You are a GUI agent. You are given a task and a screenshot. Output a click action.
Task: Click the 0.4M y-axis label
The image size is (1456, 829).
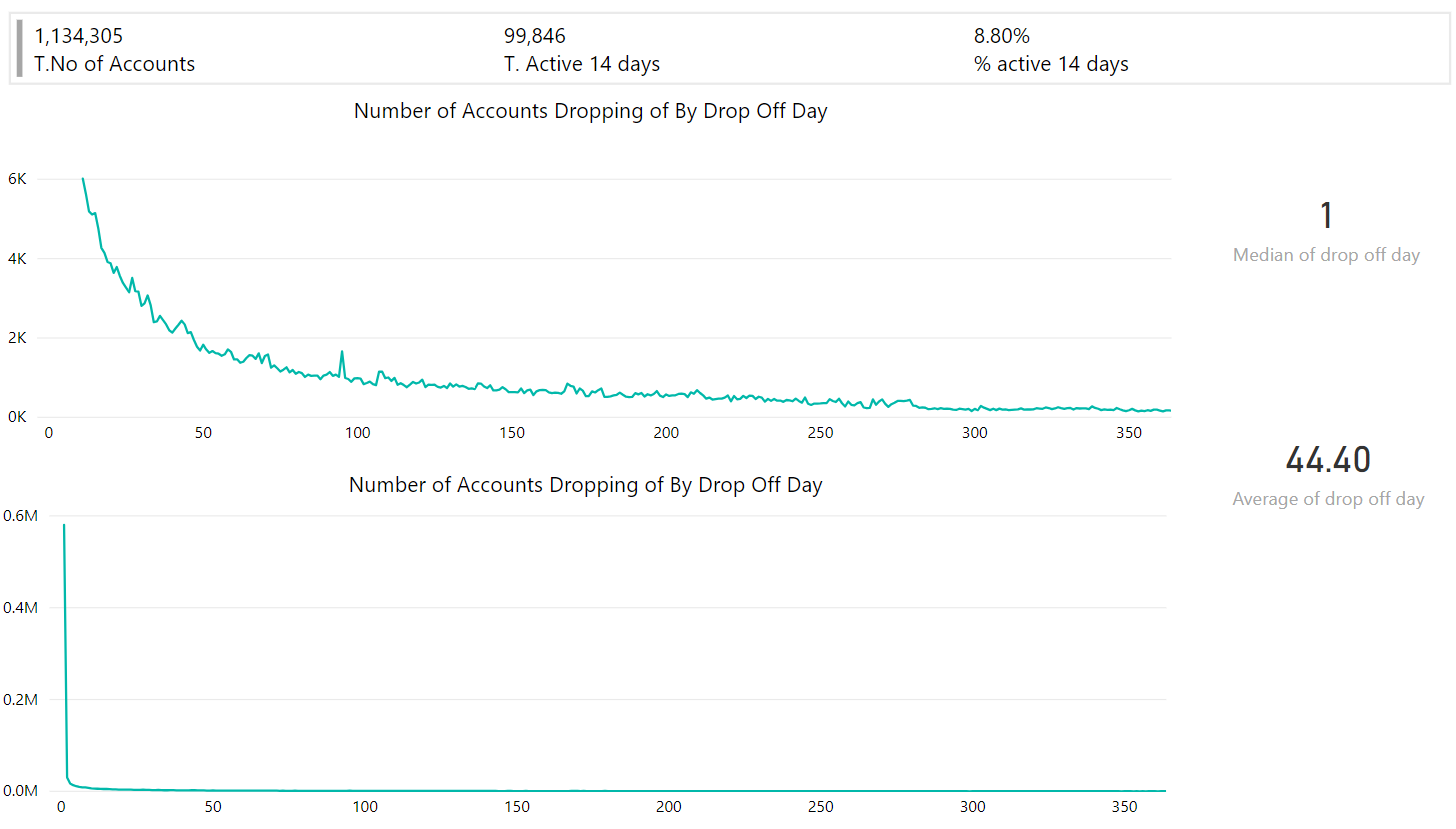pyautogui.click(x=20, y=607)
